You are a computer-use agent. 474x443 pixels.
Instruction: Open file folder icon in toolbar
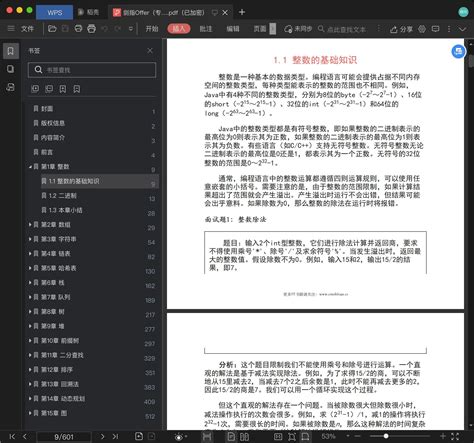(52, 29)
